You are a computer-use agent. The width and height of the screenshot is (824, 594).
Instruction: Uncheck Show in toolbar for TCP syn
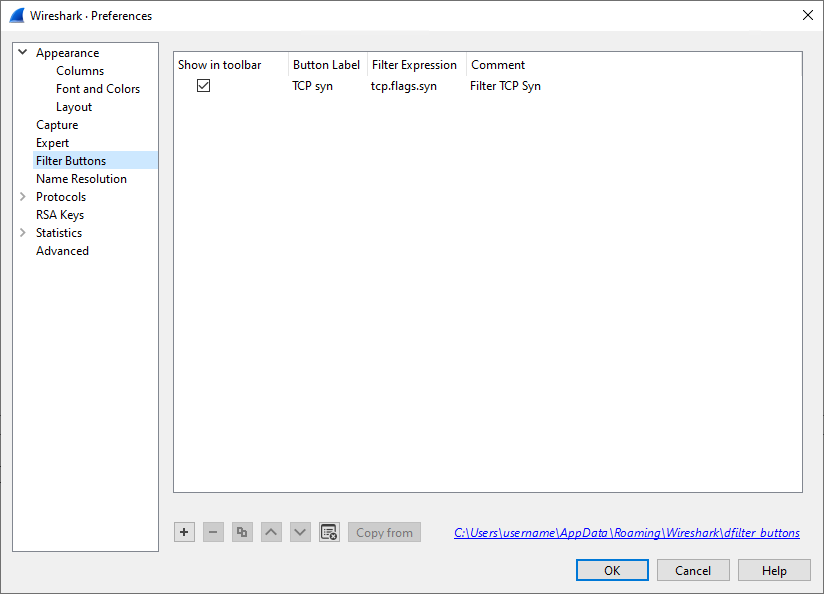203,86
